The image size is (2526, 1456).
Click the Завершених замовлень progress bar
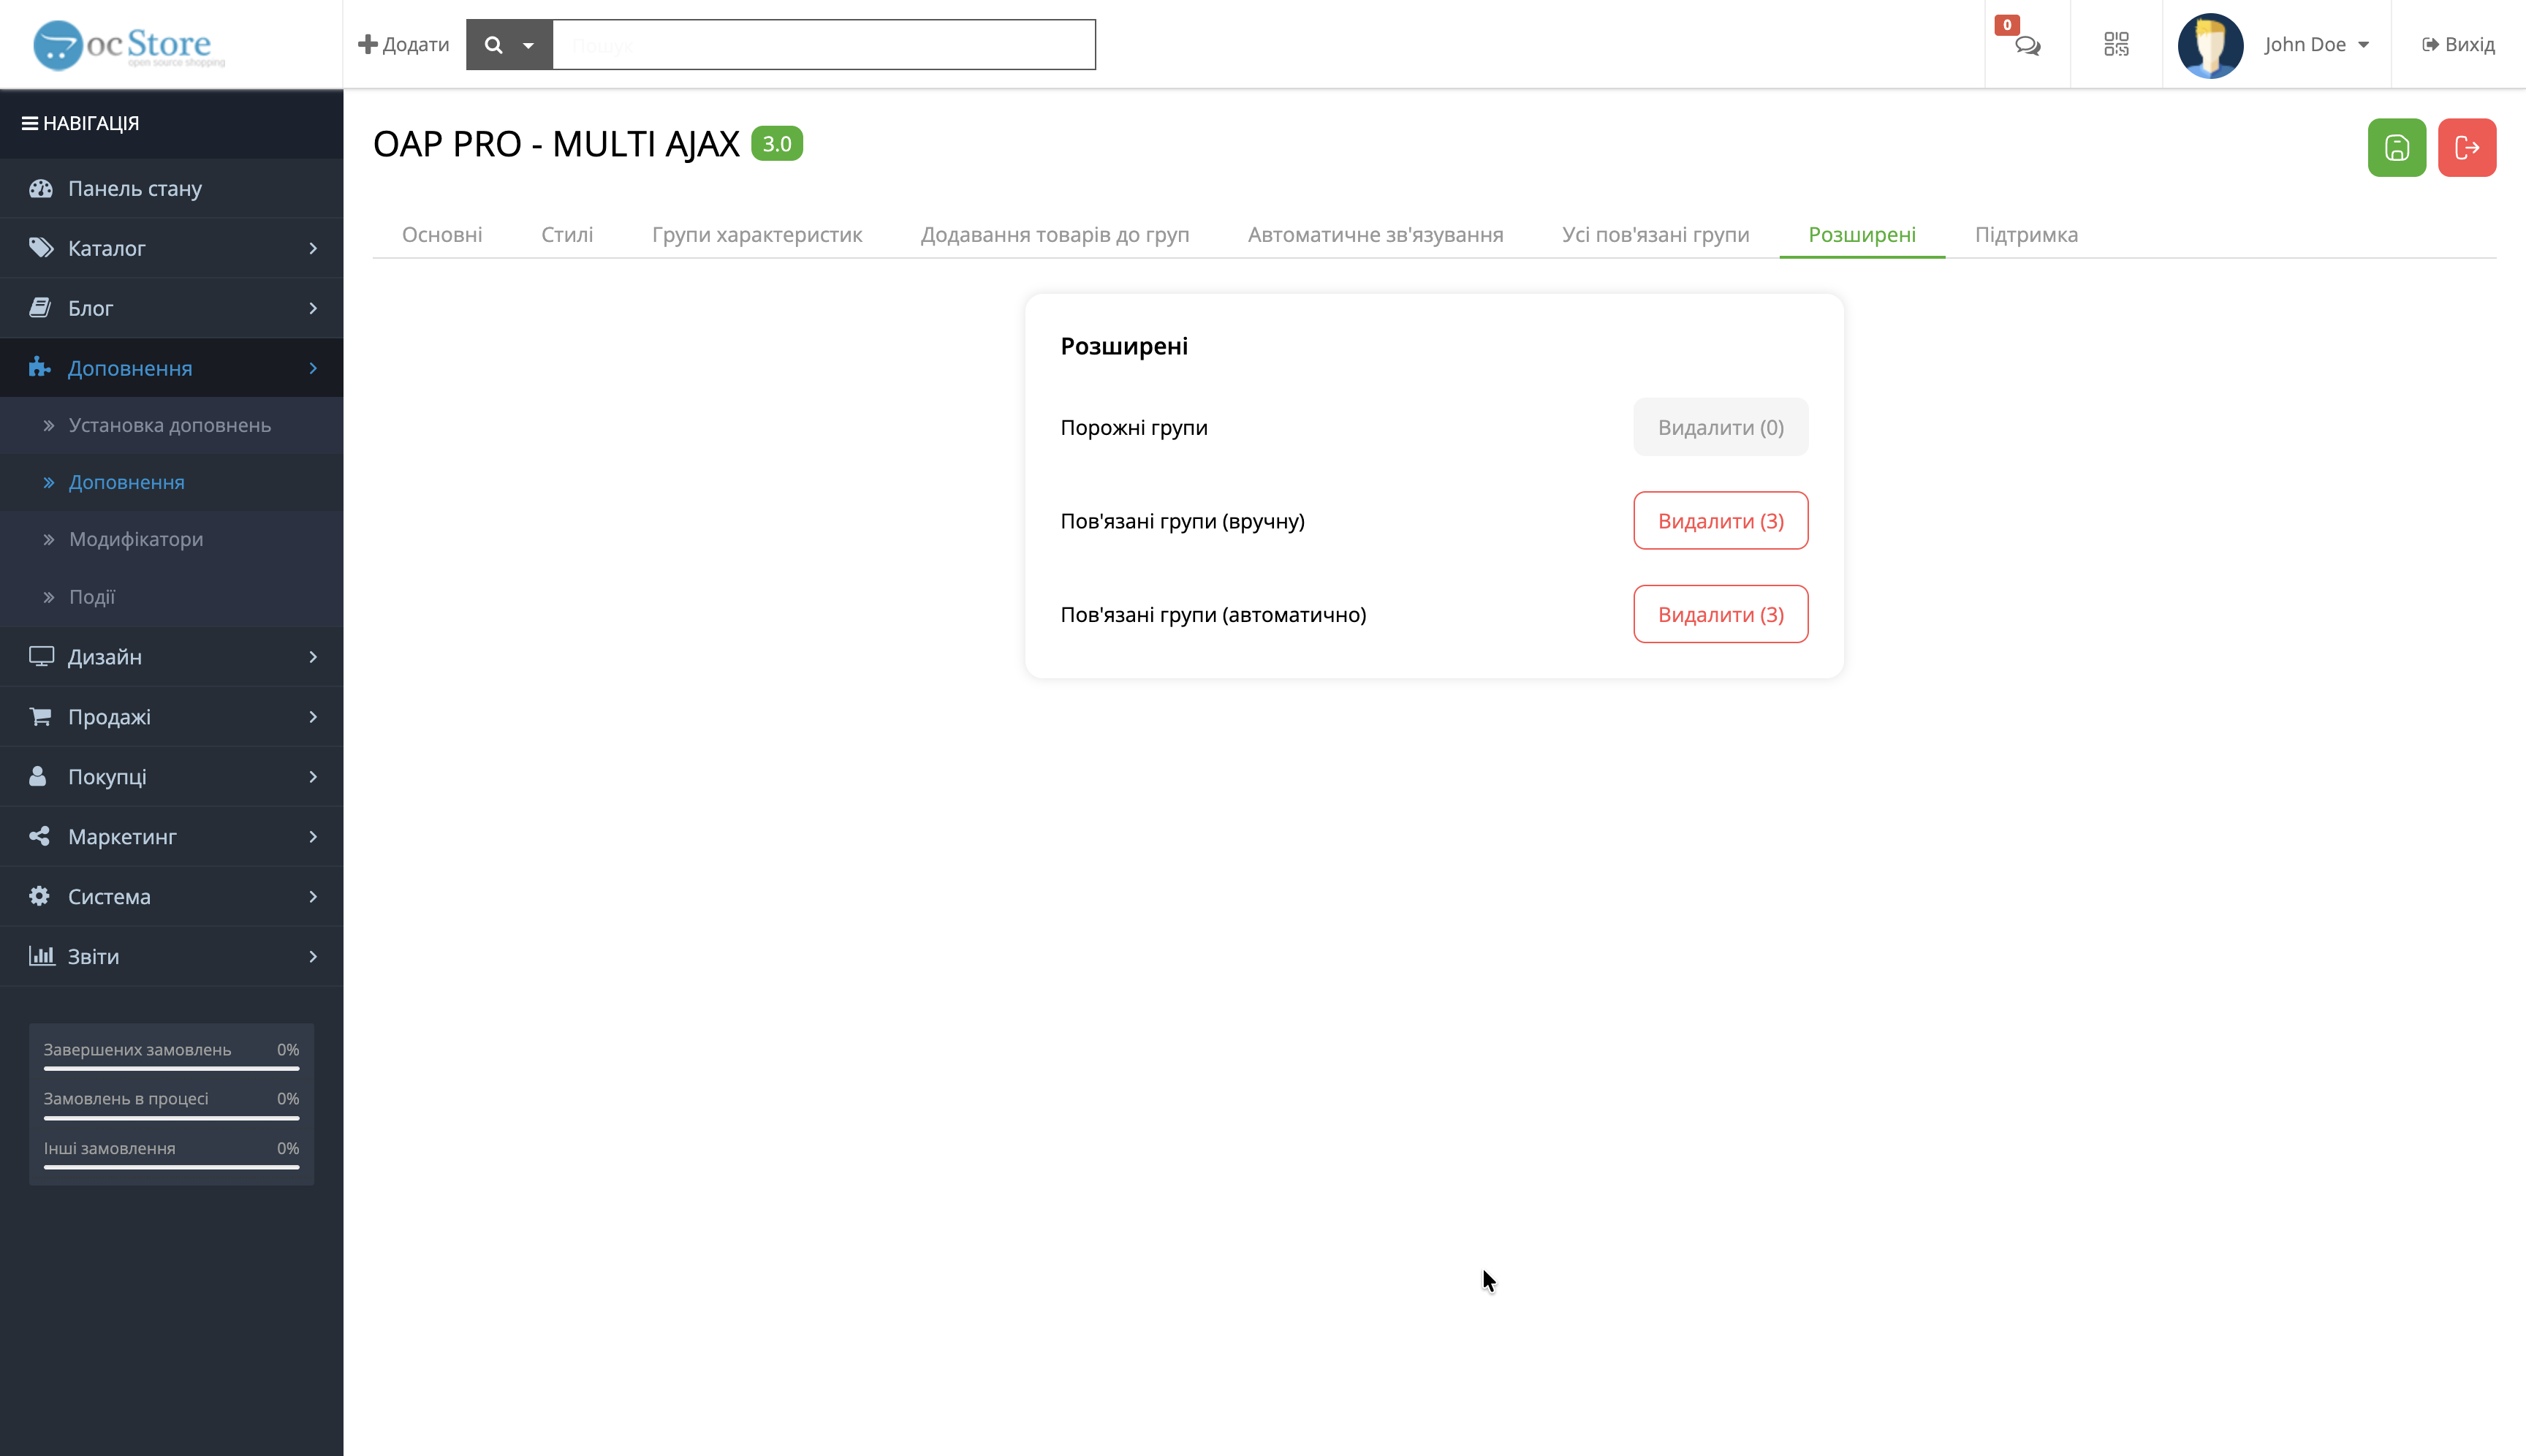(170, 1067)
